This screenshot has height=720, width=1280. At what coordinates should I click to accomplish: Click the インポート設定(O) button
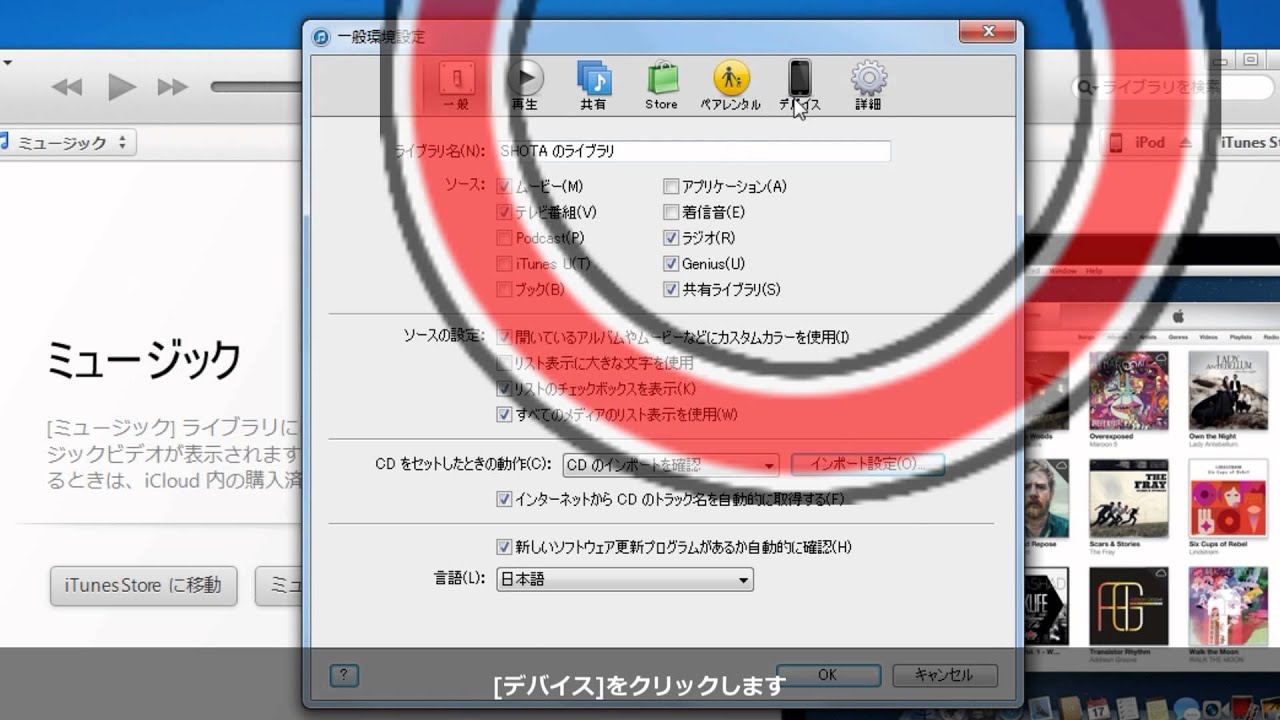click(x=867, y=464)
